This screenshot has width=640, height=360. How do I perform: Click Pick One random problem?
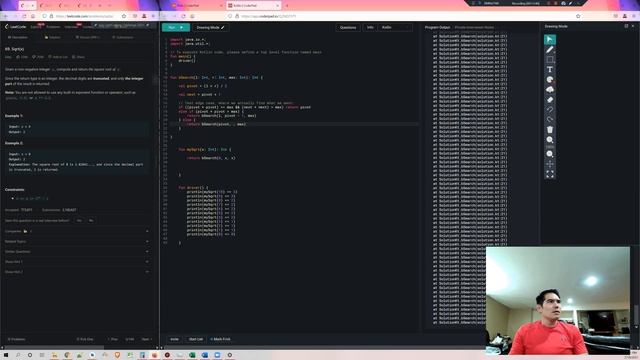(85, 339)
